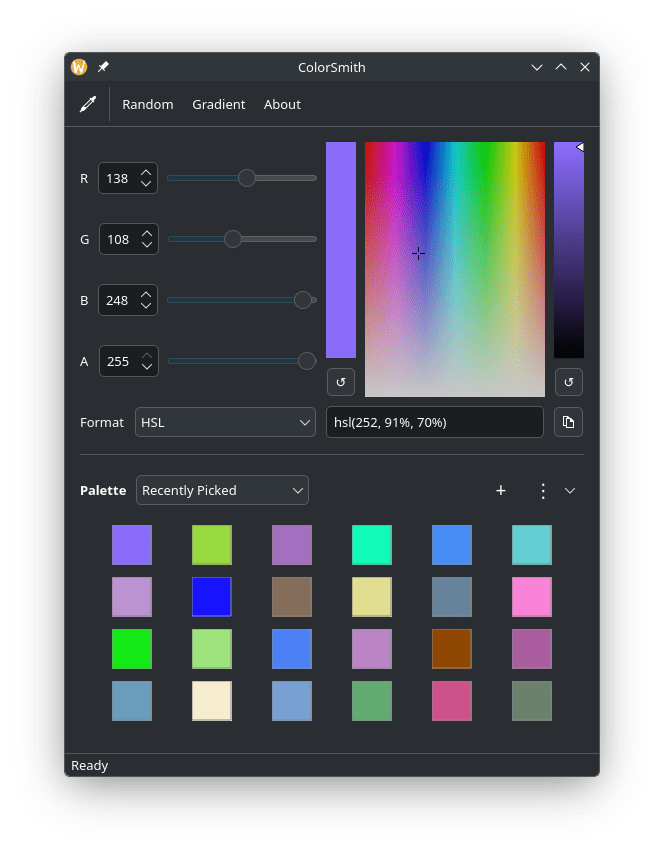The width and height of the screenshot is (664, 853).
Task: Open the Format HSL dropdown
Action: click(x=225, y=422)
